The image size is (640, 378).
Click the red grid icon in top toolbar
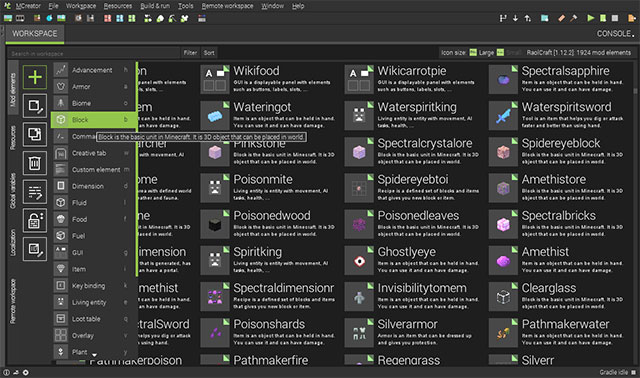click(x=107, y=18)
